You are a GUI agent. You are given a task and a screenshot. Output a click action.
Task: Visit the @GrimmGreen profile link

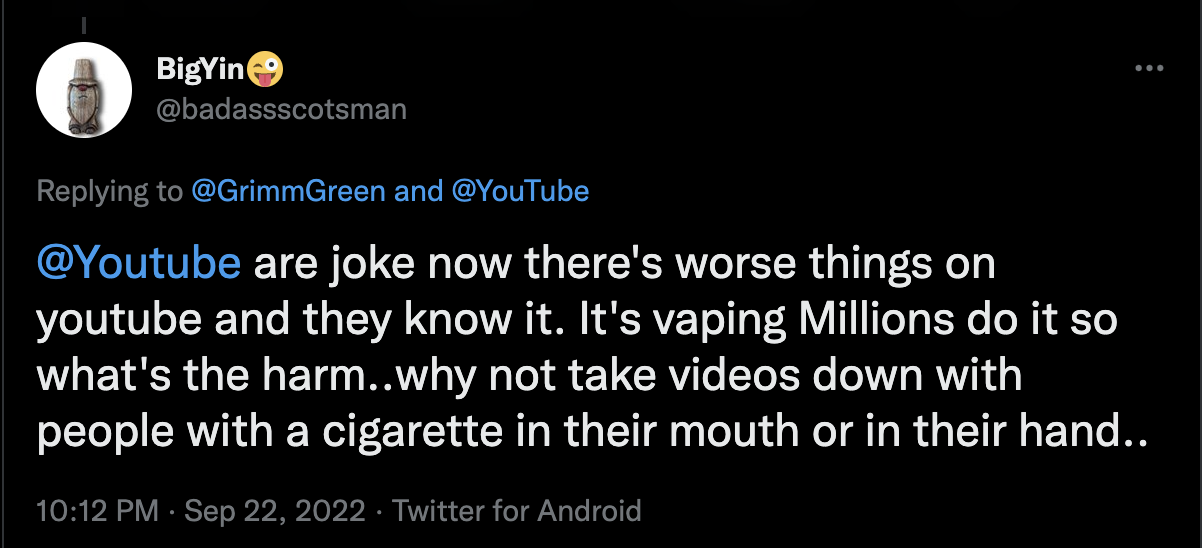click(288, 191)
